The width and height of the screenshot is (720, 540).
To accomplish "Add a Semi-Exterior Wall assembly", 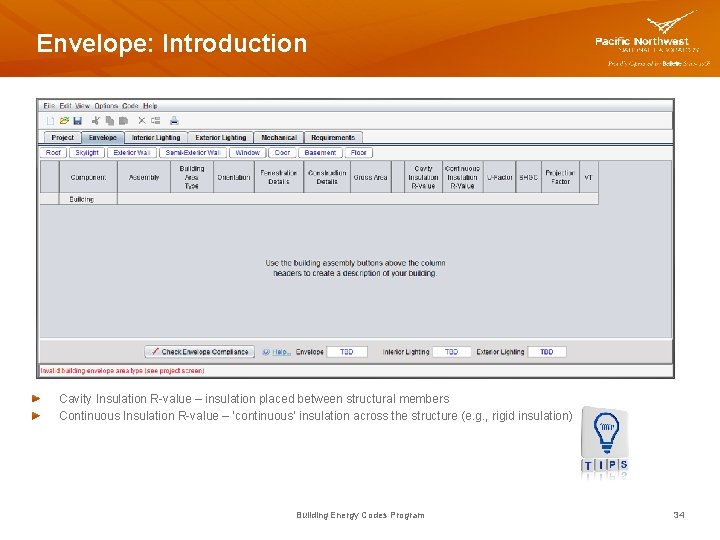I will 193,152.
